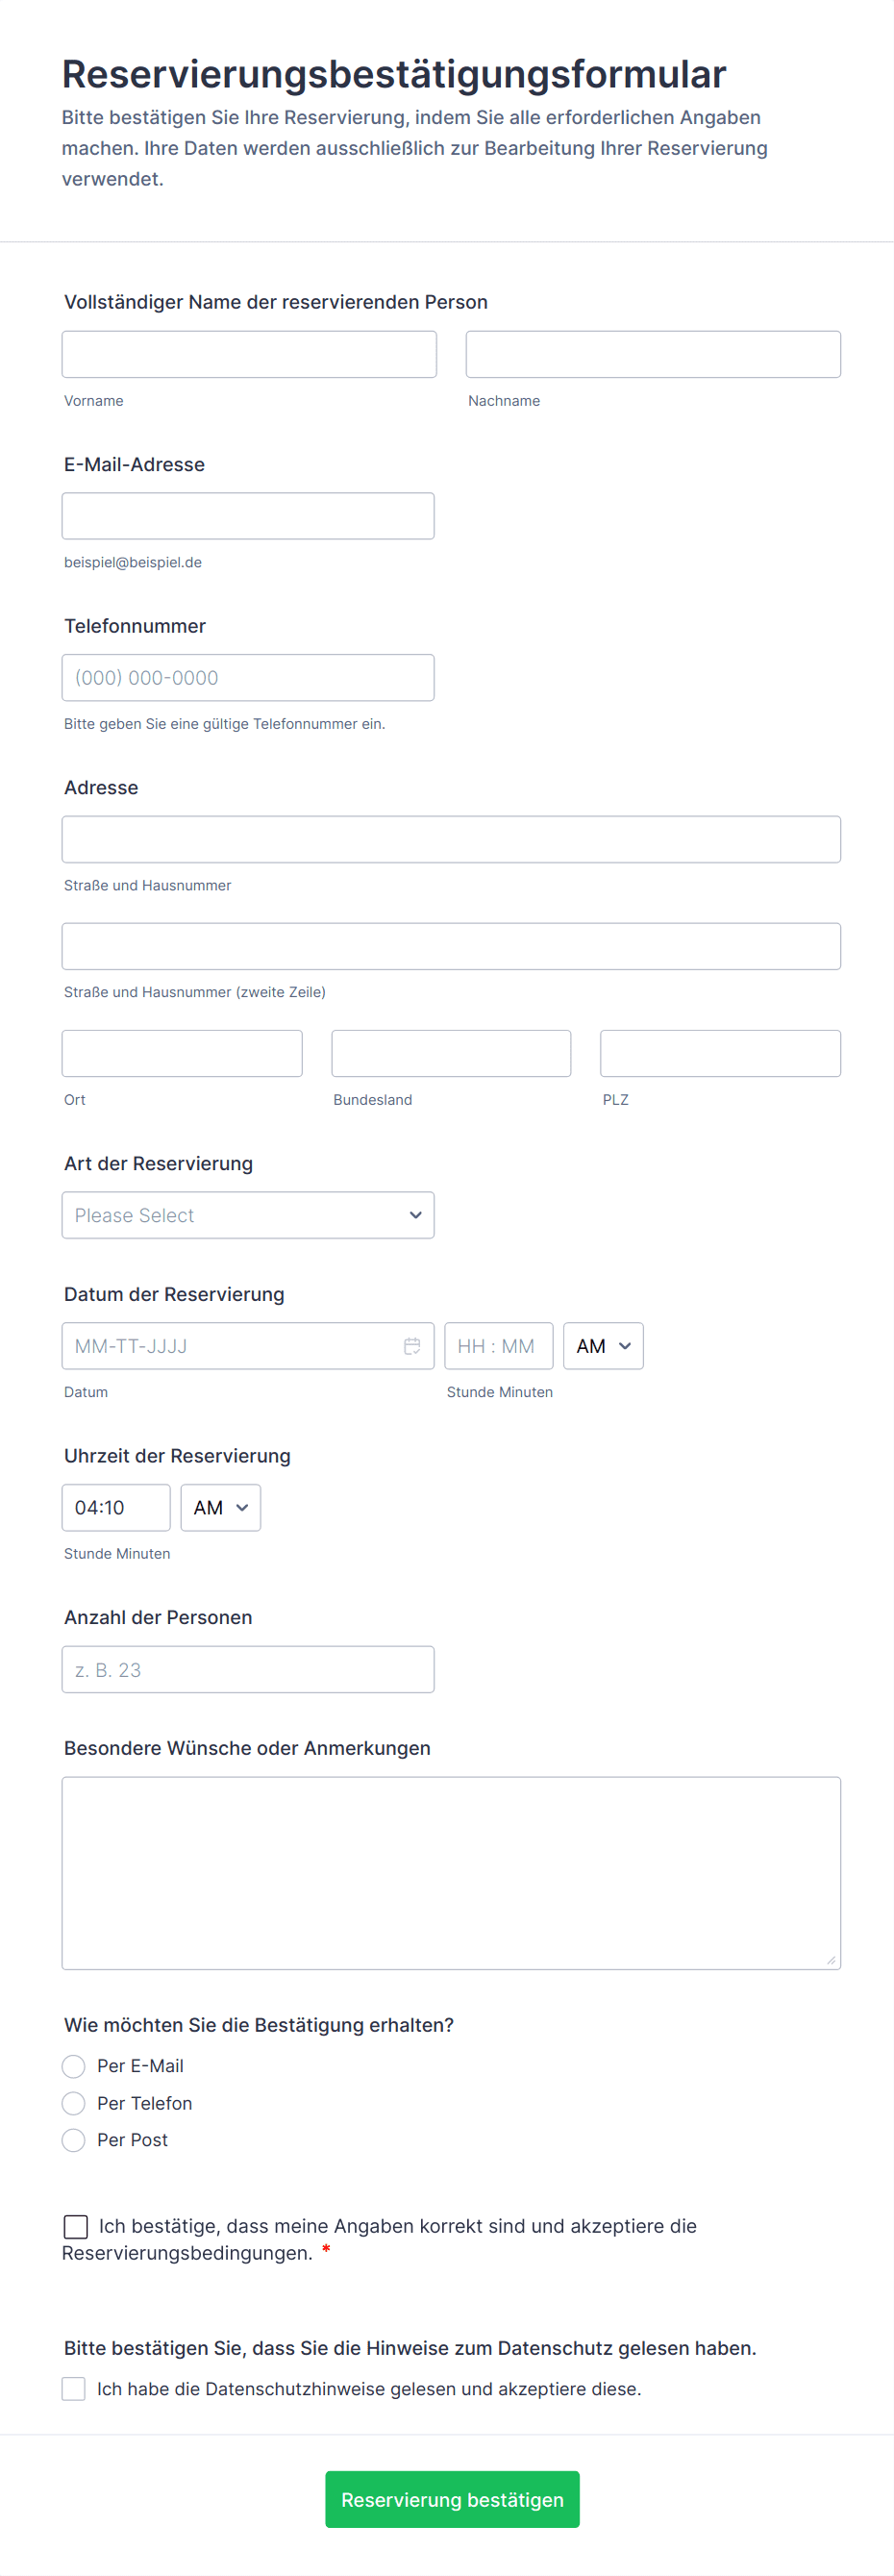Click the Telefonnummer field

pyautogui.click(x=248, y=678)
